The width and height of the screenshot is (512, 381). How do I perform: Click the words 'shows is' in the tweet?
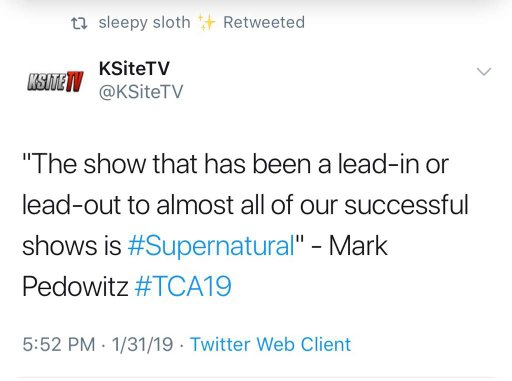pos(72,246)
